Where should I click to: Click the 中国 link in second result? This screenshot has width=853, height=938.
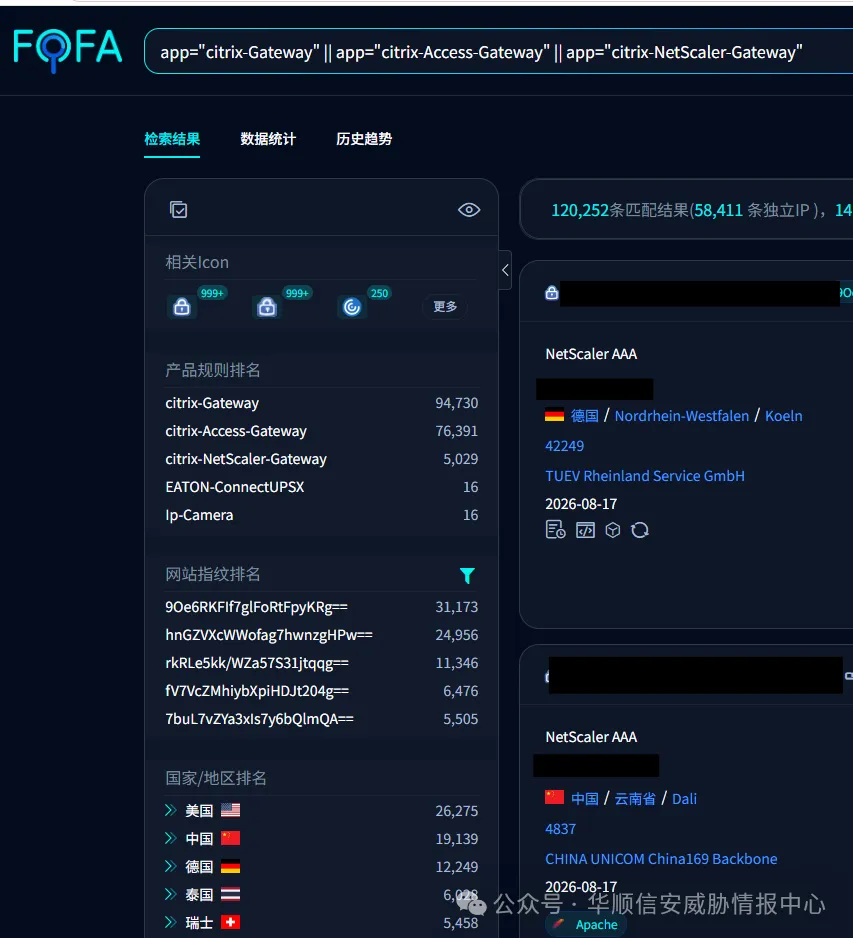pos(584,799)
